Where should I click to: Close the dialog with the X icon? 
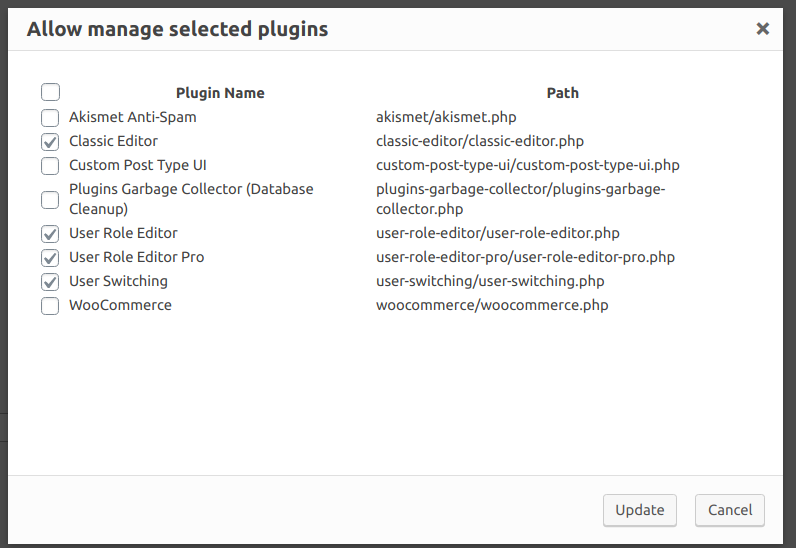pyautogui.click(x=762, y=29)
